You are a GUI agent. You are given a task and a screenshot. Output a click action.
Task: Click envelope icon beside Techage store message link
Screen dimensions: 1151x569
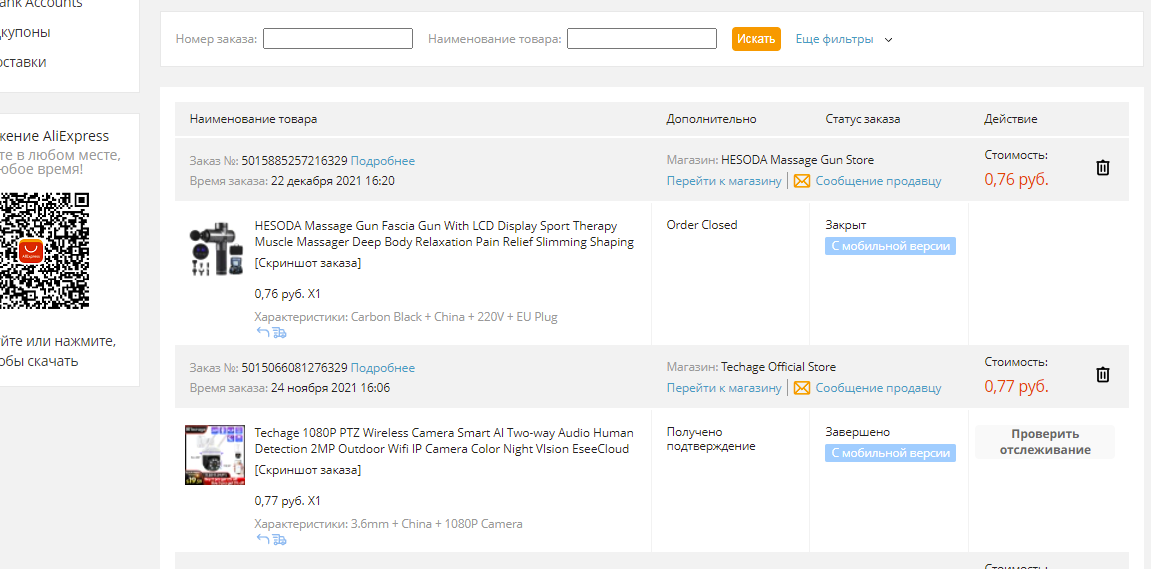[x=802, y=388]
